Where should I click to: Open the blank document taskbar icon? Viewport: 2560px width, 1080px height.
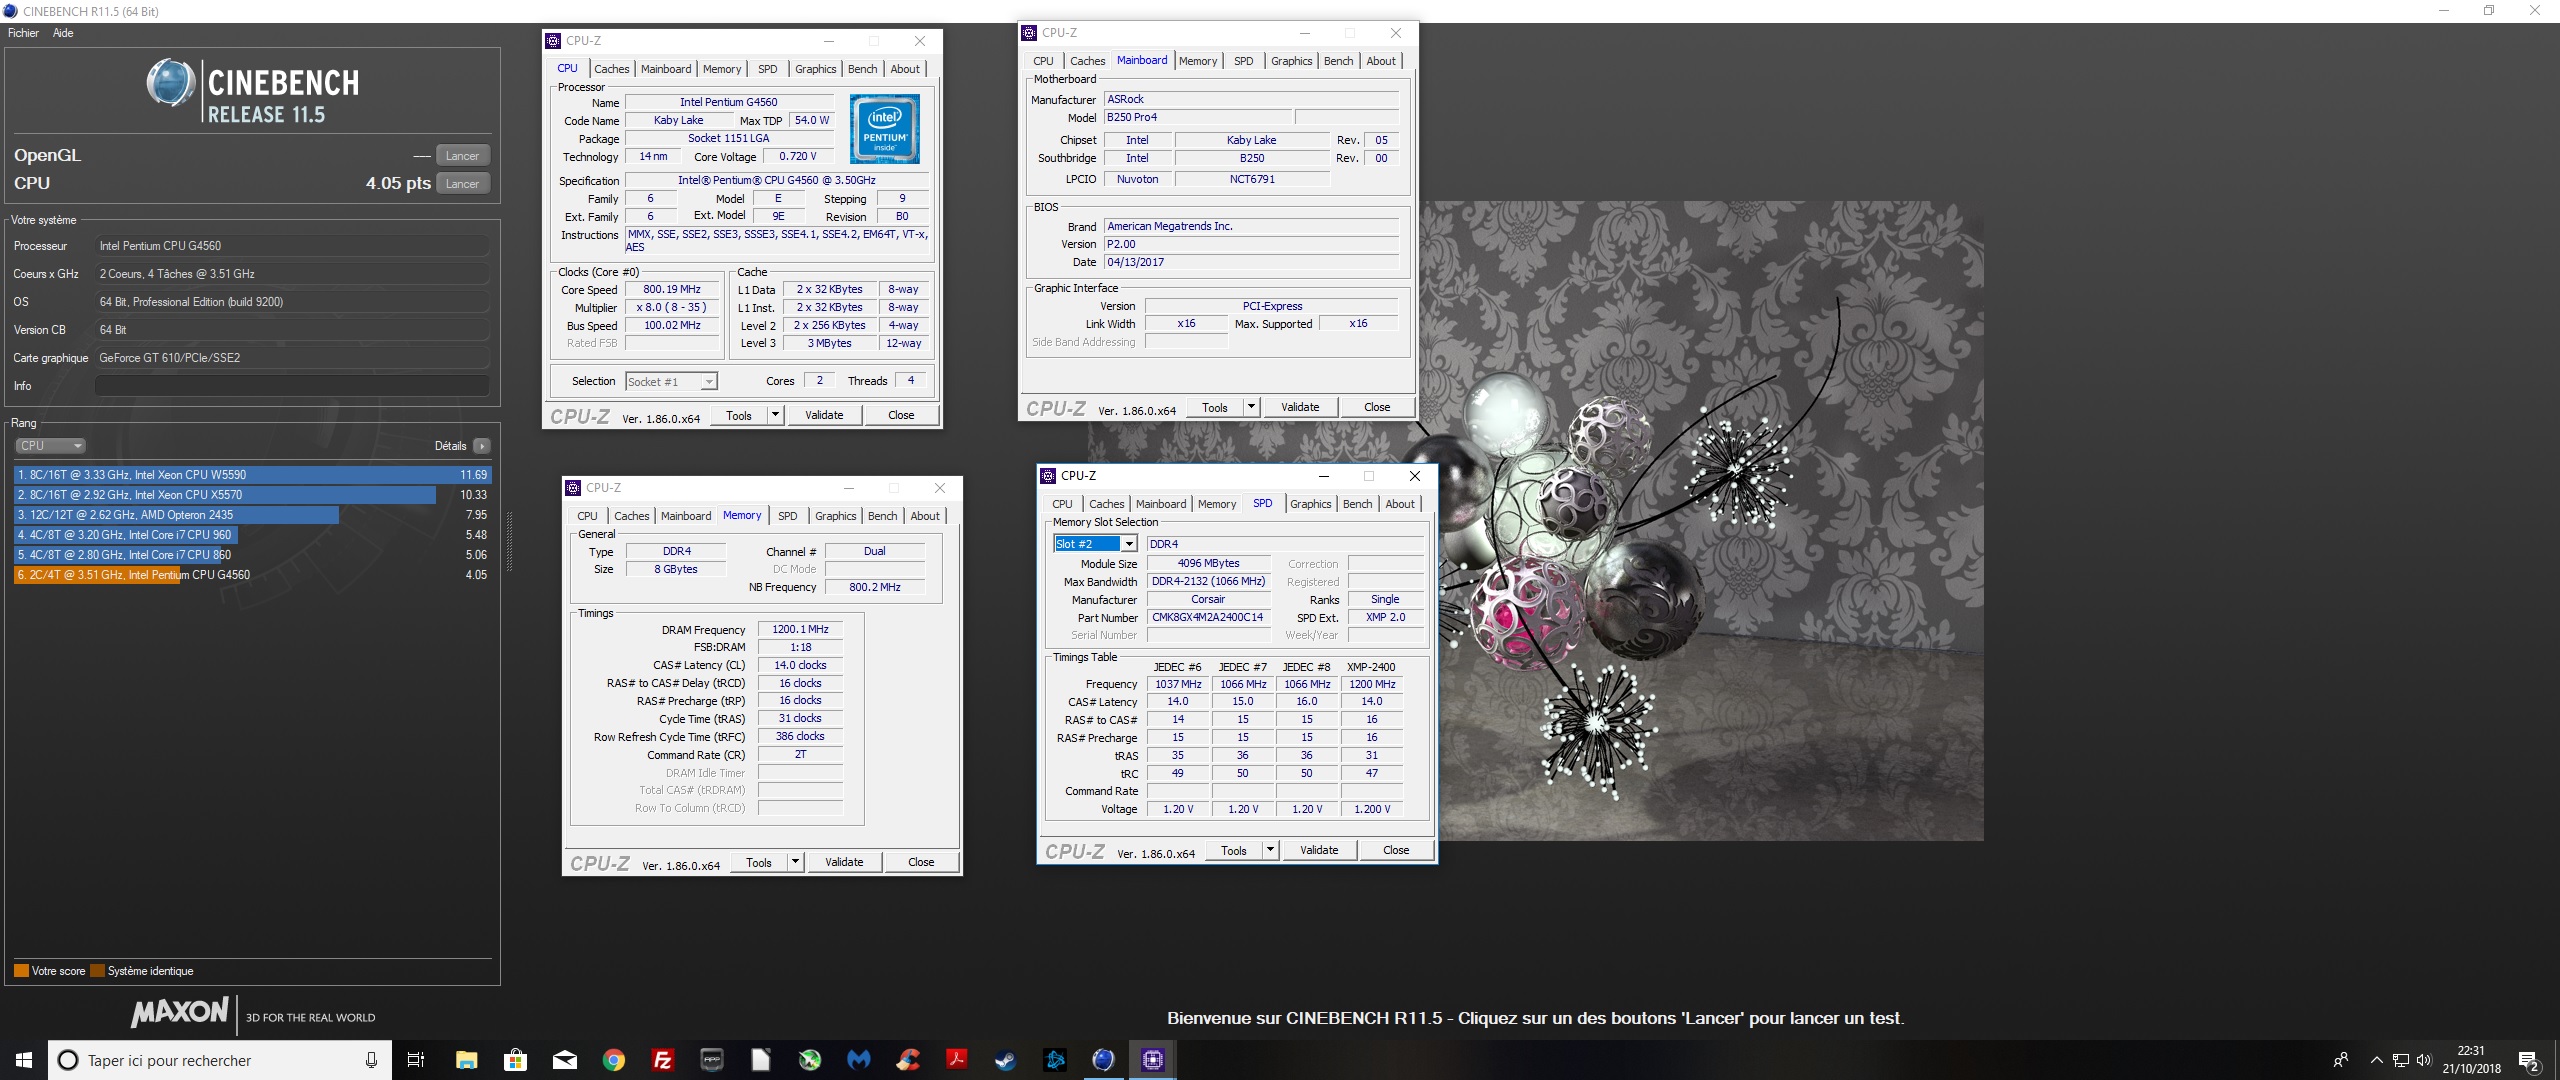click(760, 1060)
